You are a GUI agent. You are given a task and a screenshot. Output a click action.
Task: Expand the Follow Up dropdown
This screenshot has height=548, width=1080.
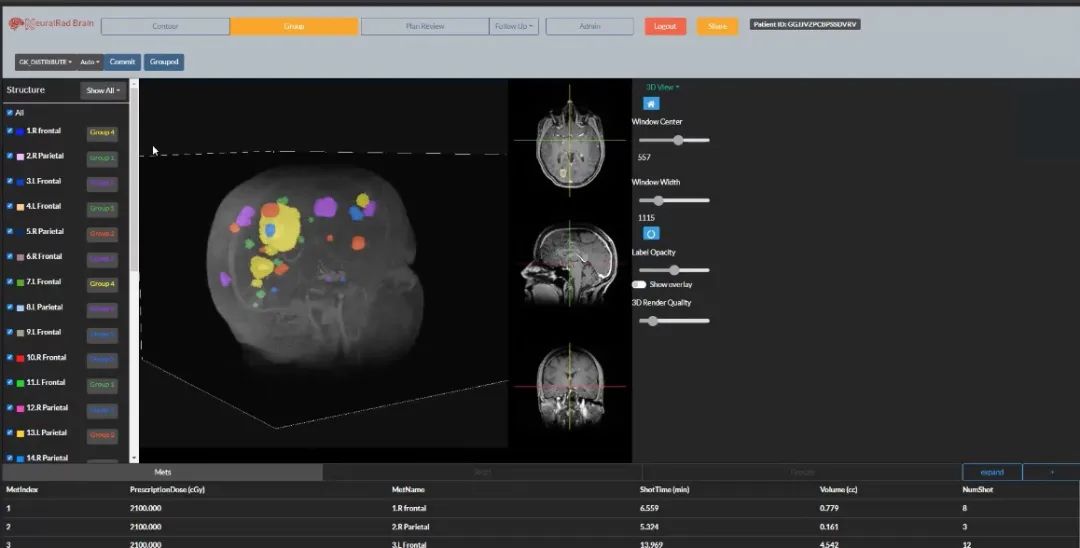tap(515, 27)
